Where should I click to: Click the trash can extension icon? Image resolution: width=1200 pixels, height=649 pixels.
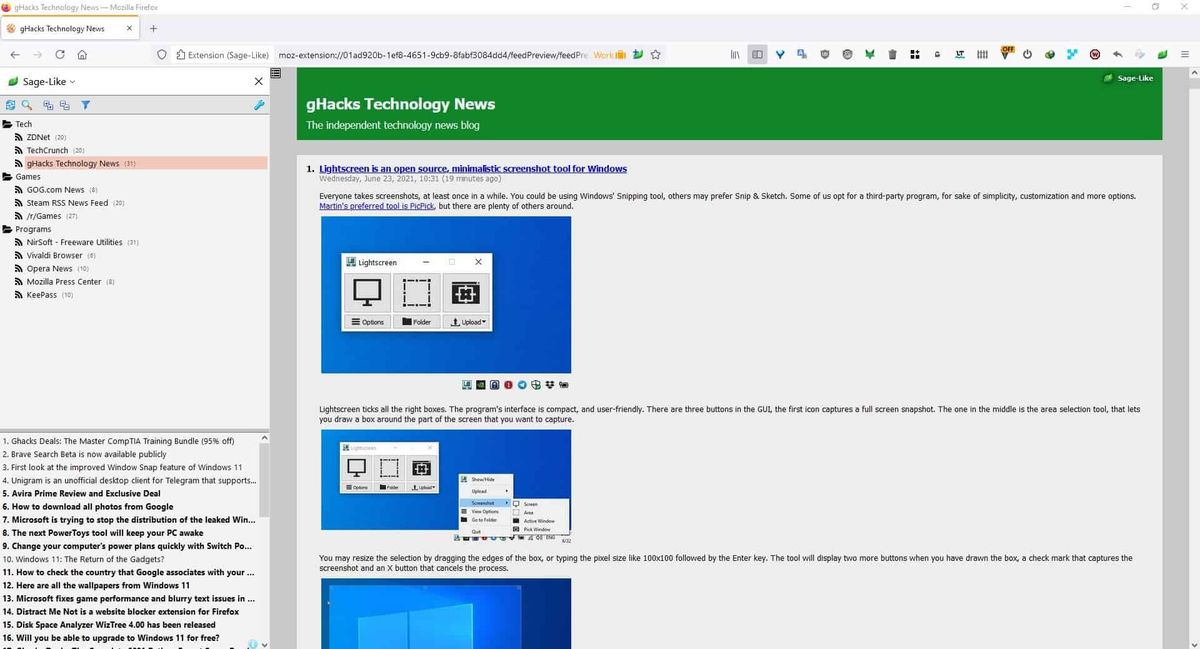click(x=893, y=54)
